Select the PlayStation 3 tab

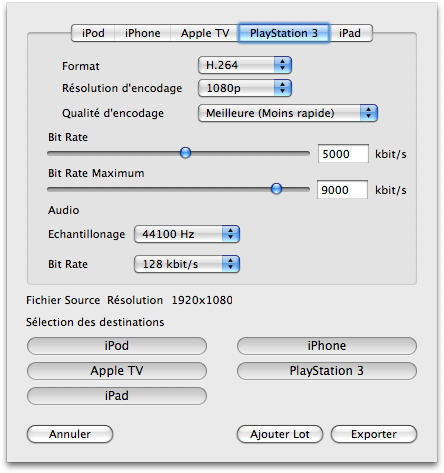[x=284, y=33]
